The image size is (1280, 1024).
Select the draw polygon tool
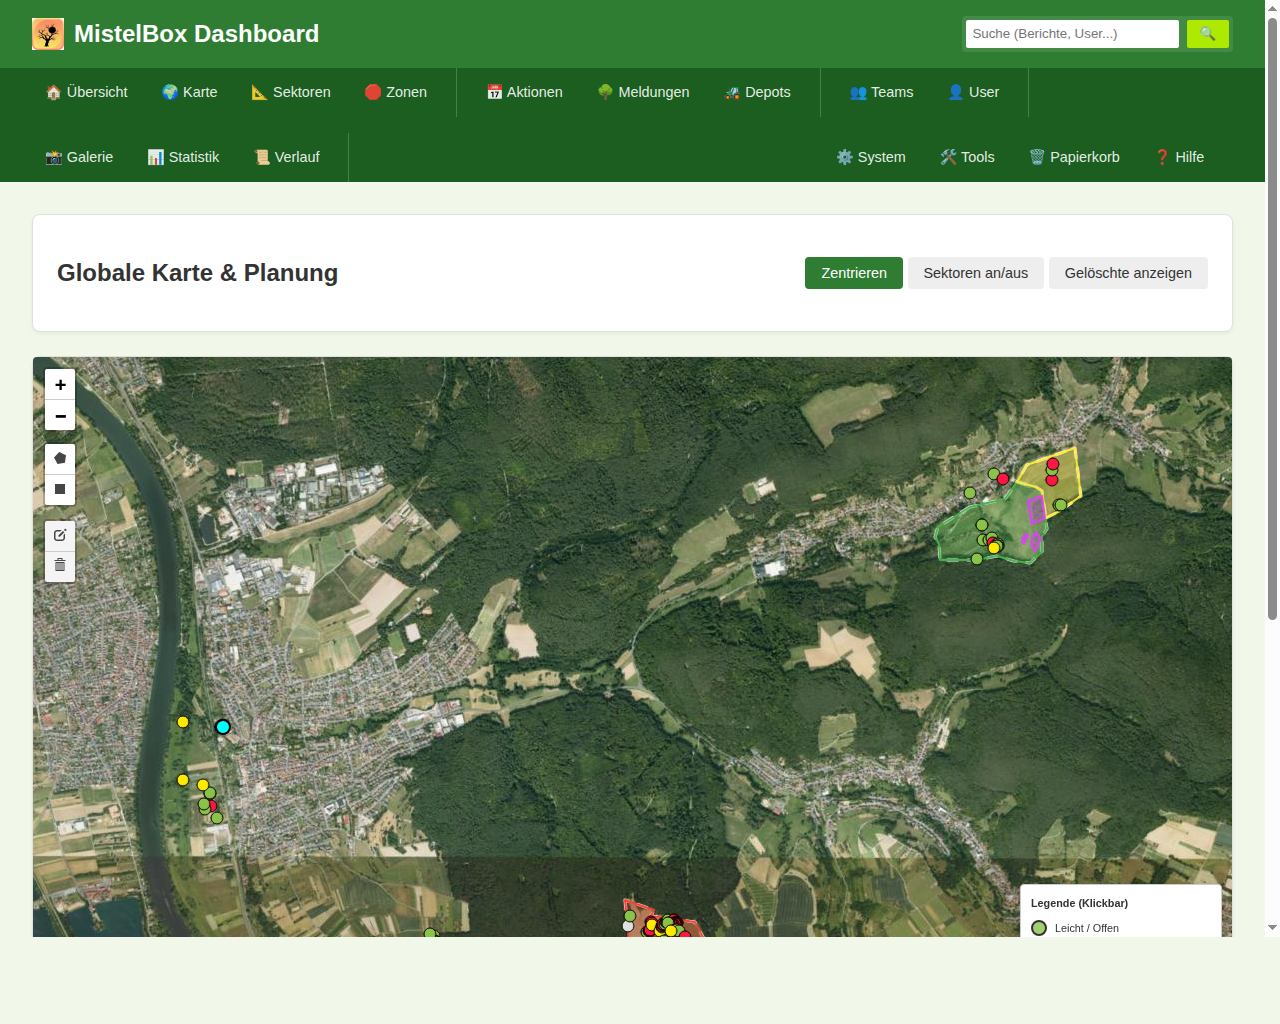pyautogui.click(x=60, y=458)
